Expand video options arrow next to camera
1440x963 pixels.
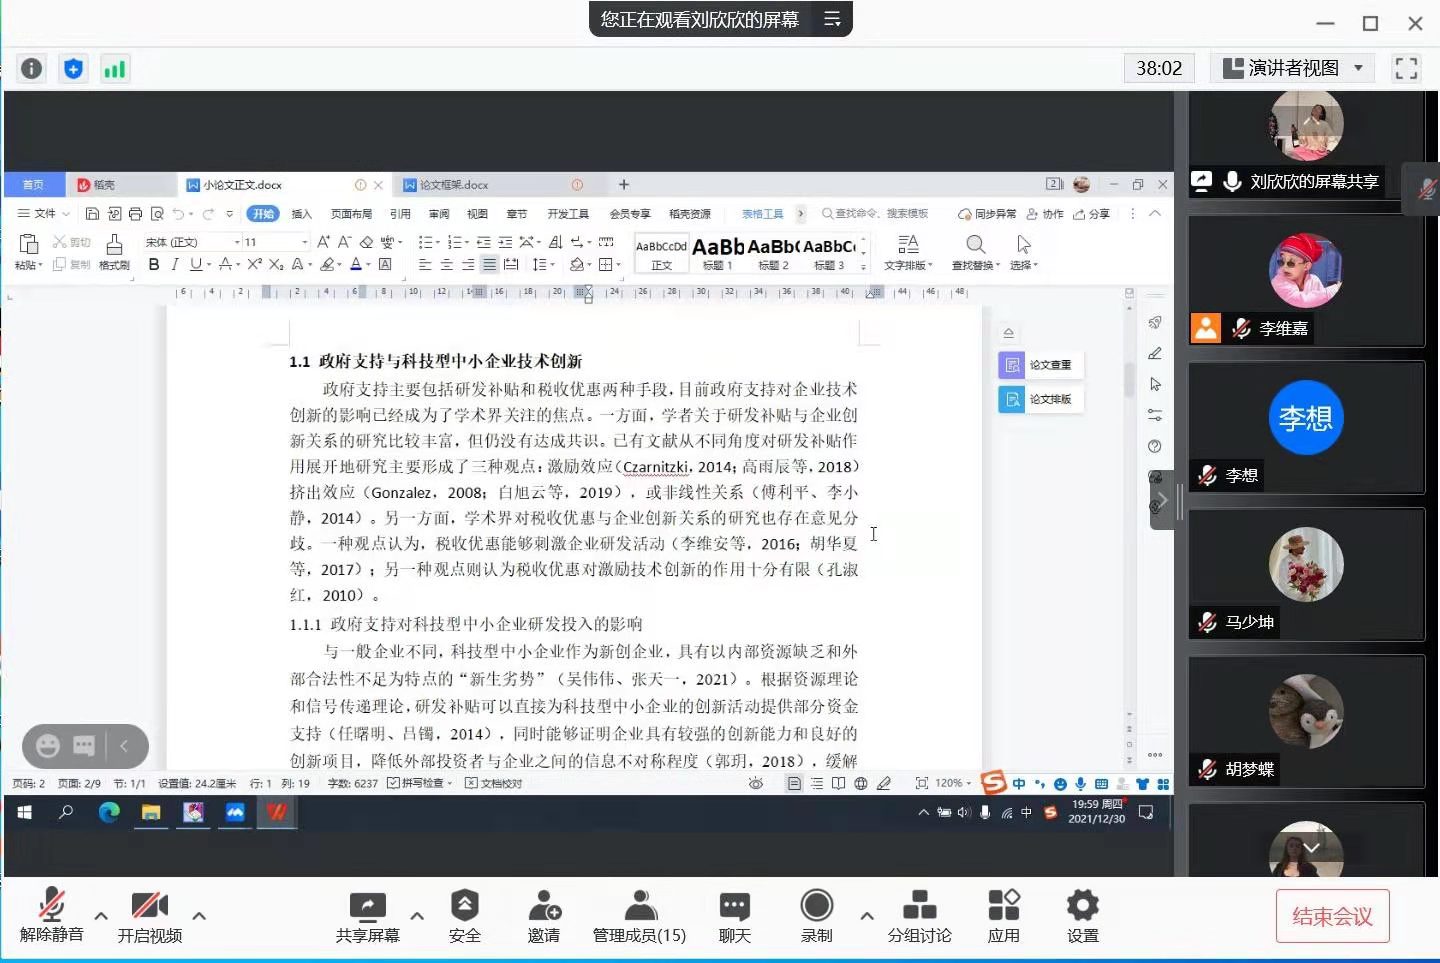coord(199,915)
